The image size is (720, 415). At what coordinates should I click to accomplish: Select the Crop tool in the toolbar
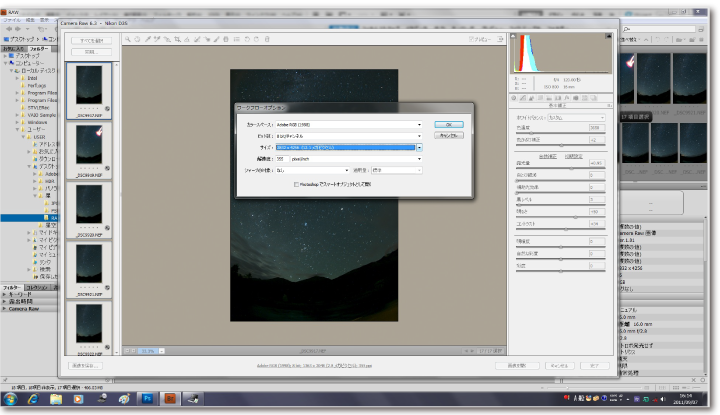click(x=178, y=39)
